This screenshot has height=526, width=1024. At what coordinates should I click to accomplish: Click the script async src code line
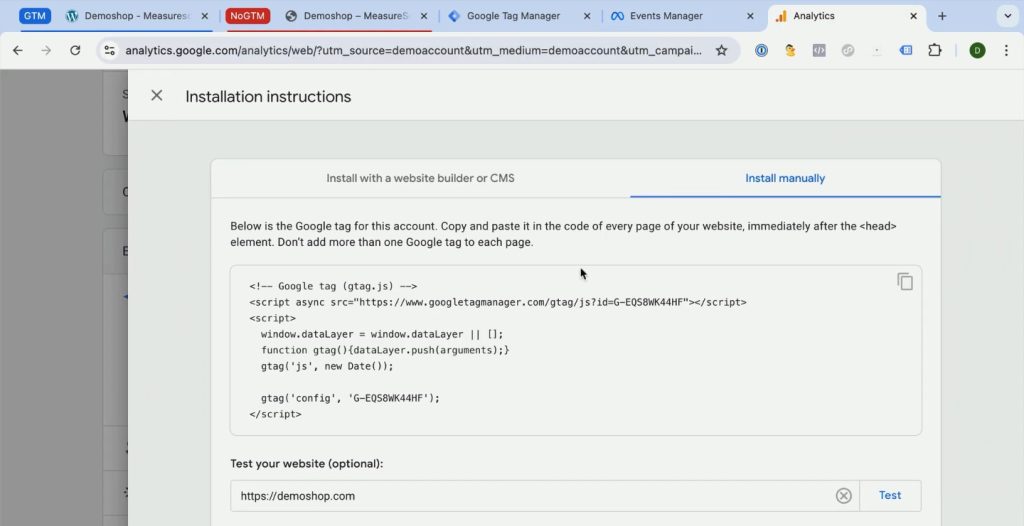pyautogui.click(x=498, y=303)
